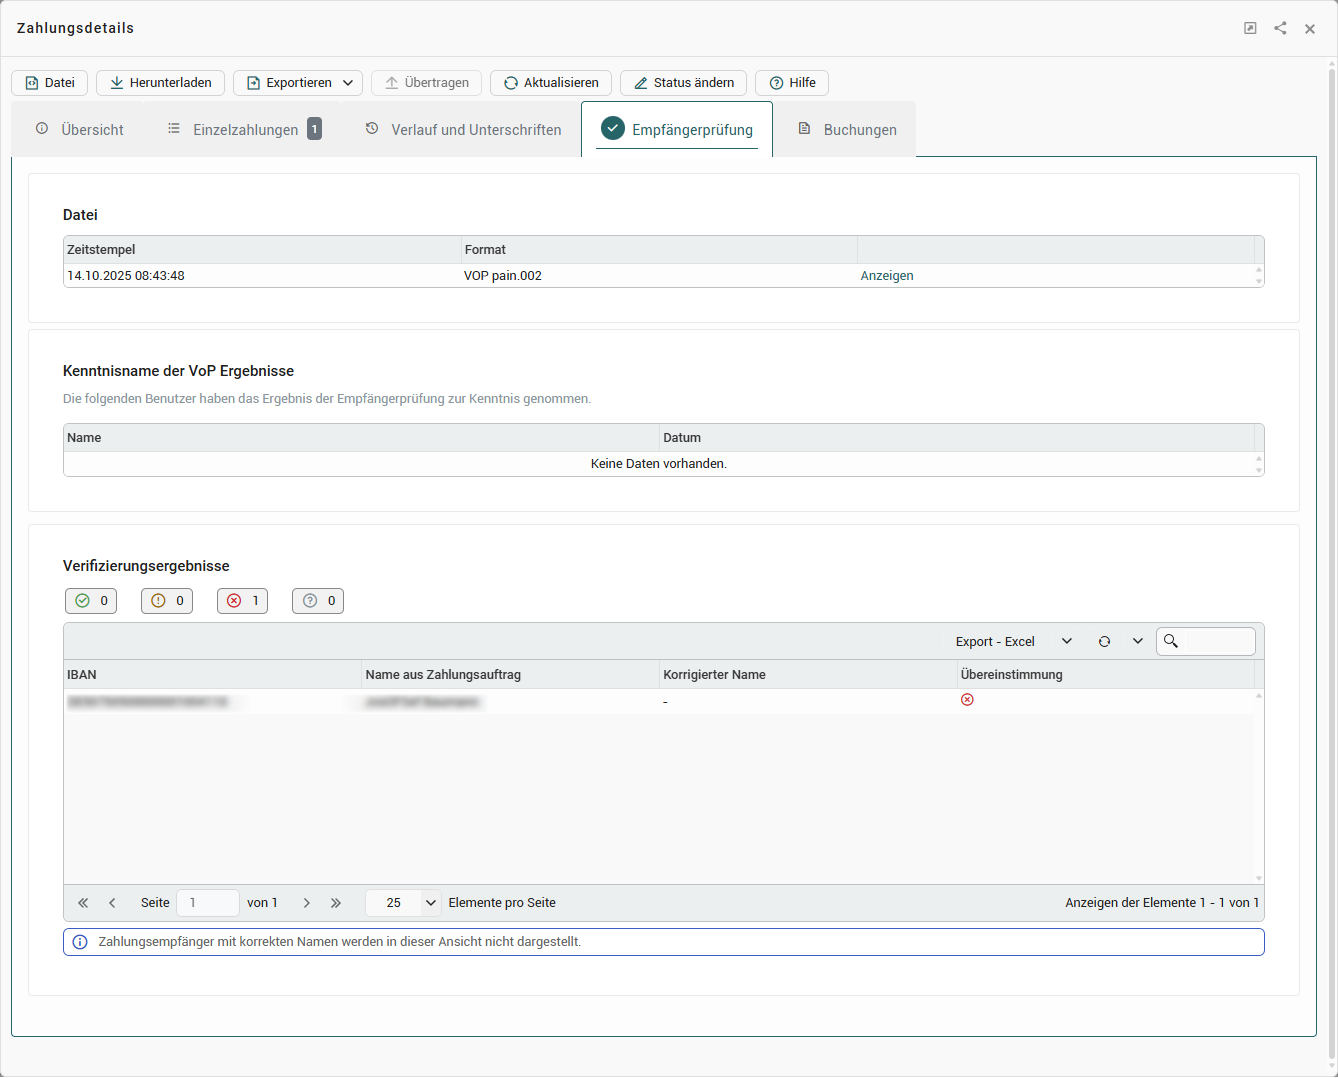Click the Datei toolbar button
The image size is (1338, 1078).
tap(50, 83)
